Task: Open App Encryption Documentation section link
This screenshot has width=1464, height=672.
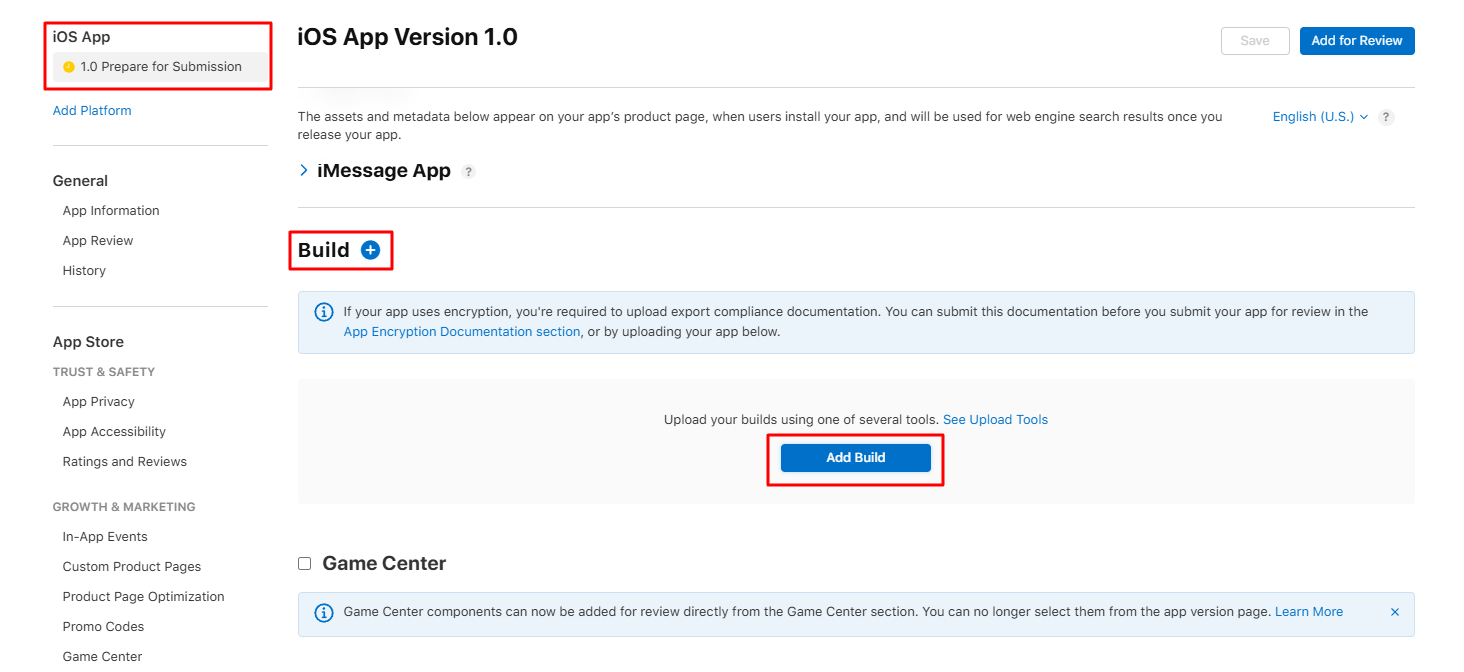Action: click(462, 332)
